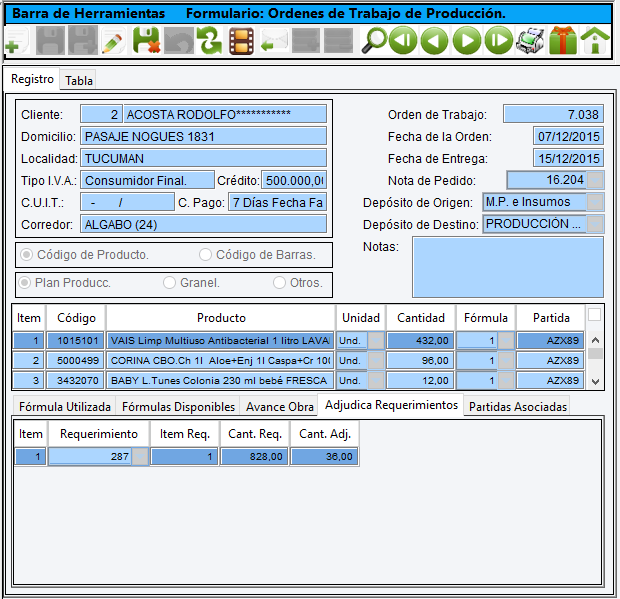Open the Fórmulas Disponibles tab
This screenshot has height=599, width=620.
pyautogui.click(x=178, y=406)
